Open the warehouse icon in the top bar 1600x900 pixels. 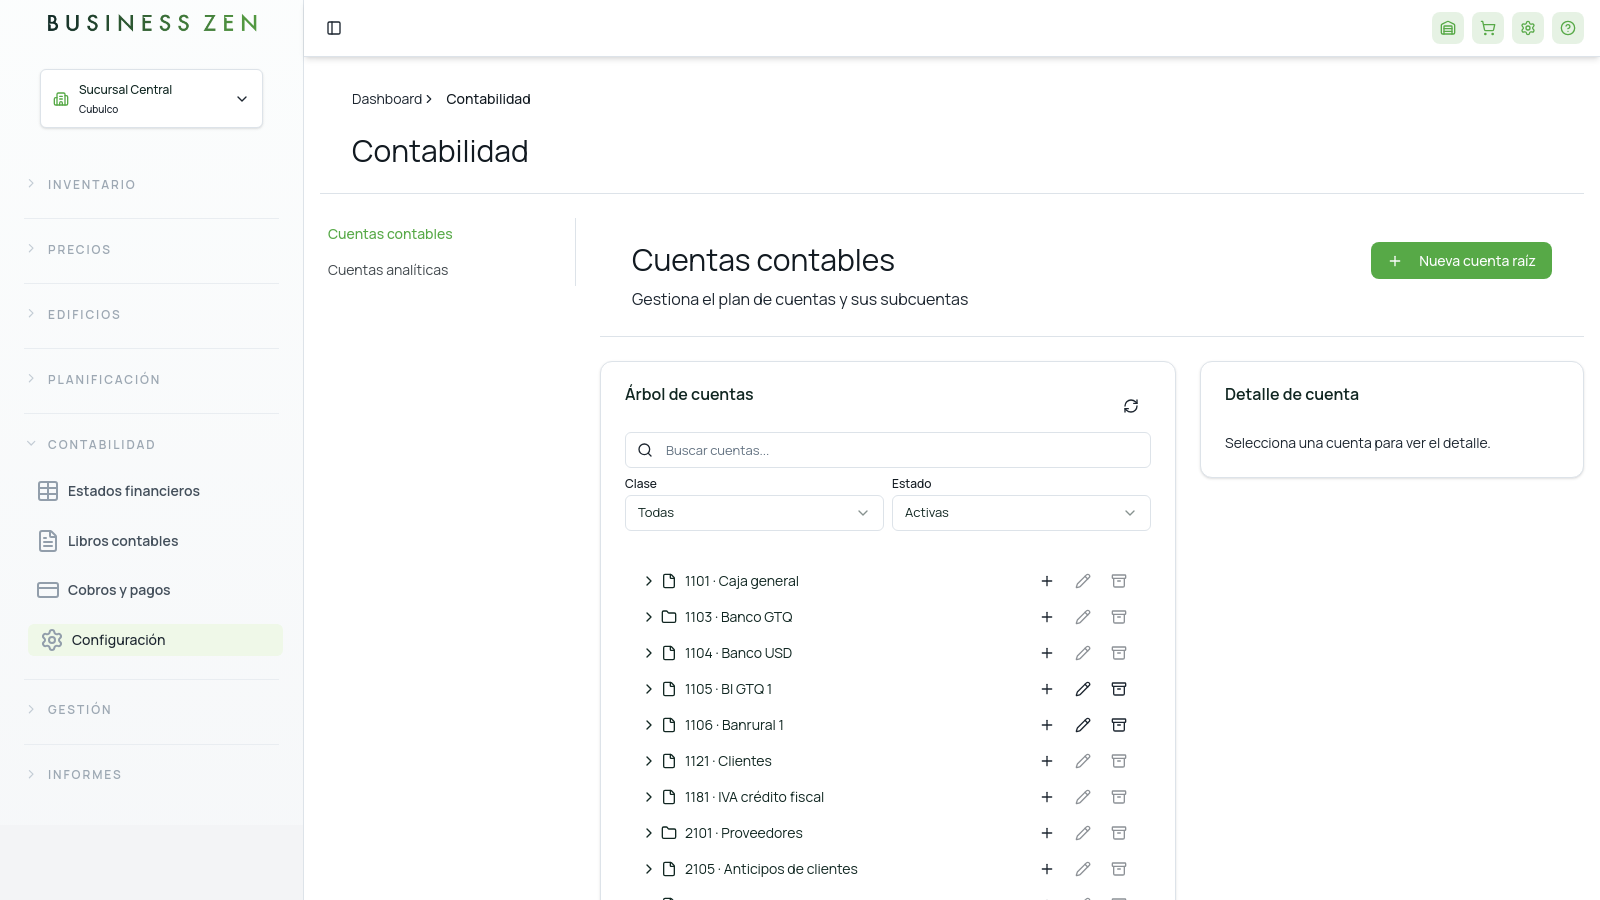[1448, 28]
